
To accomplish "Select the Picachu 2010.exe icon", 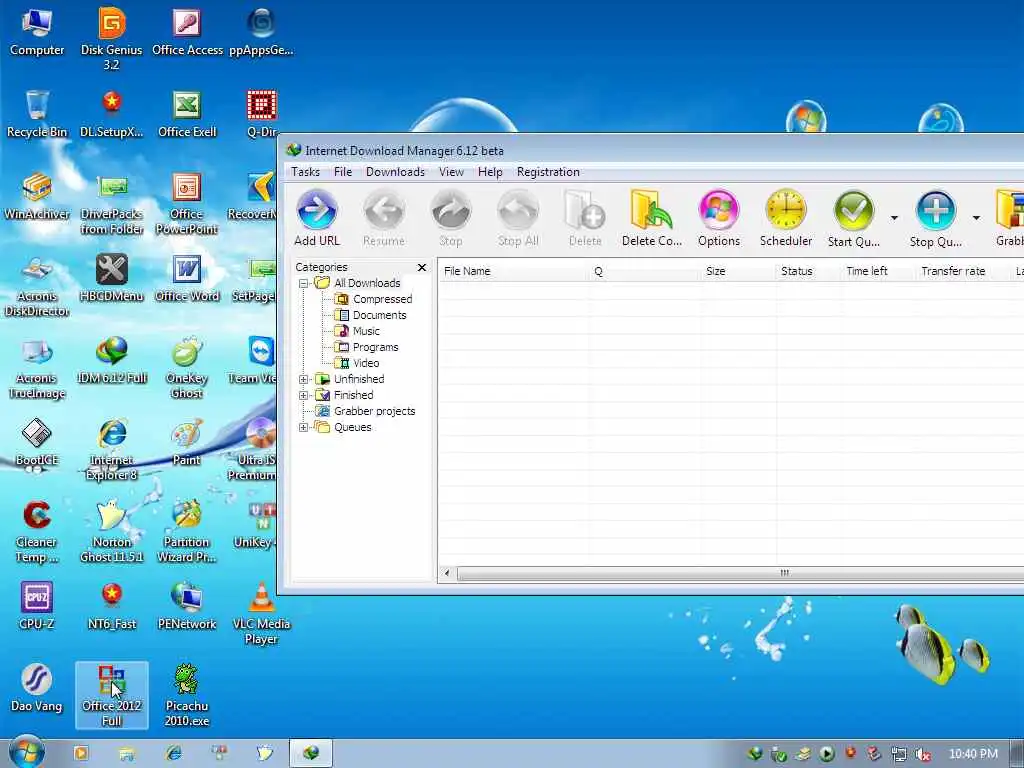I will (x=187, y=695).
